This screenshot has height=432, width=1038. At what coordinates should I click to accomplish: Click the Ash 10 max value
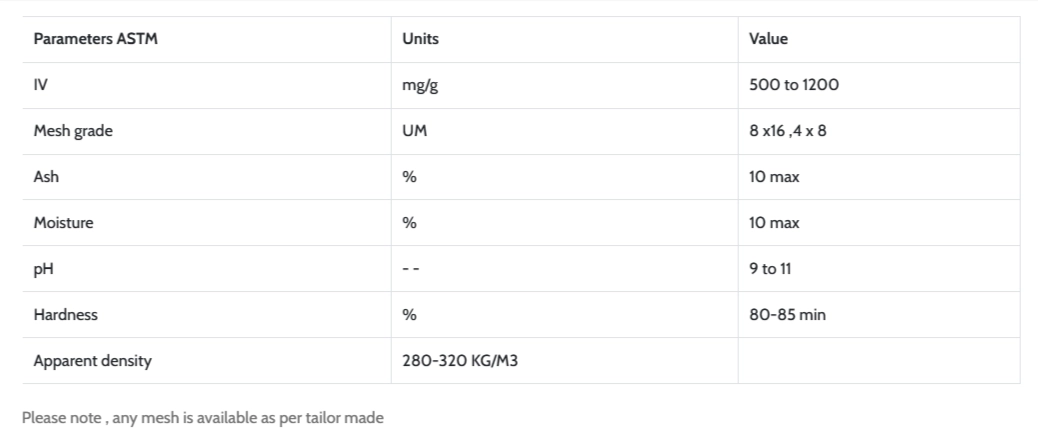click(x=775, y=177)
